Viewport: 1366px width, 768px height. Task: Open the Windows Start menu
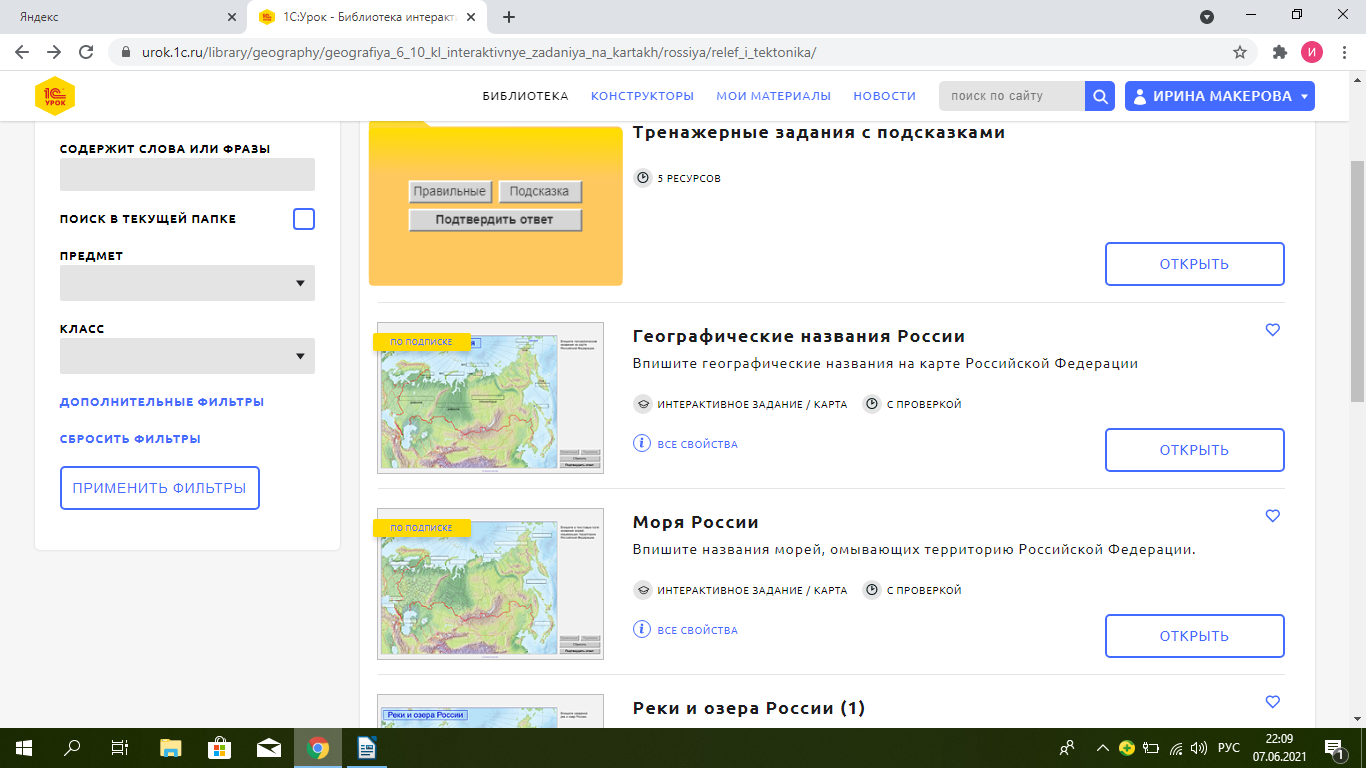tap(24, 747)
